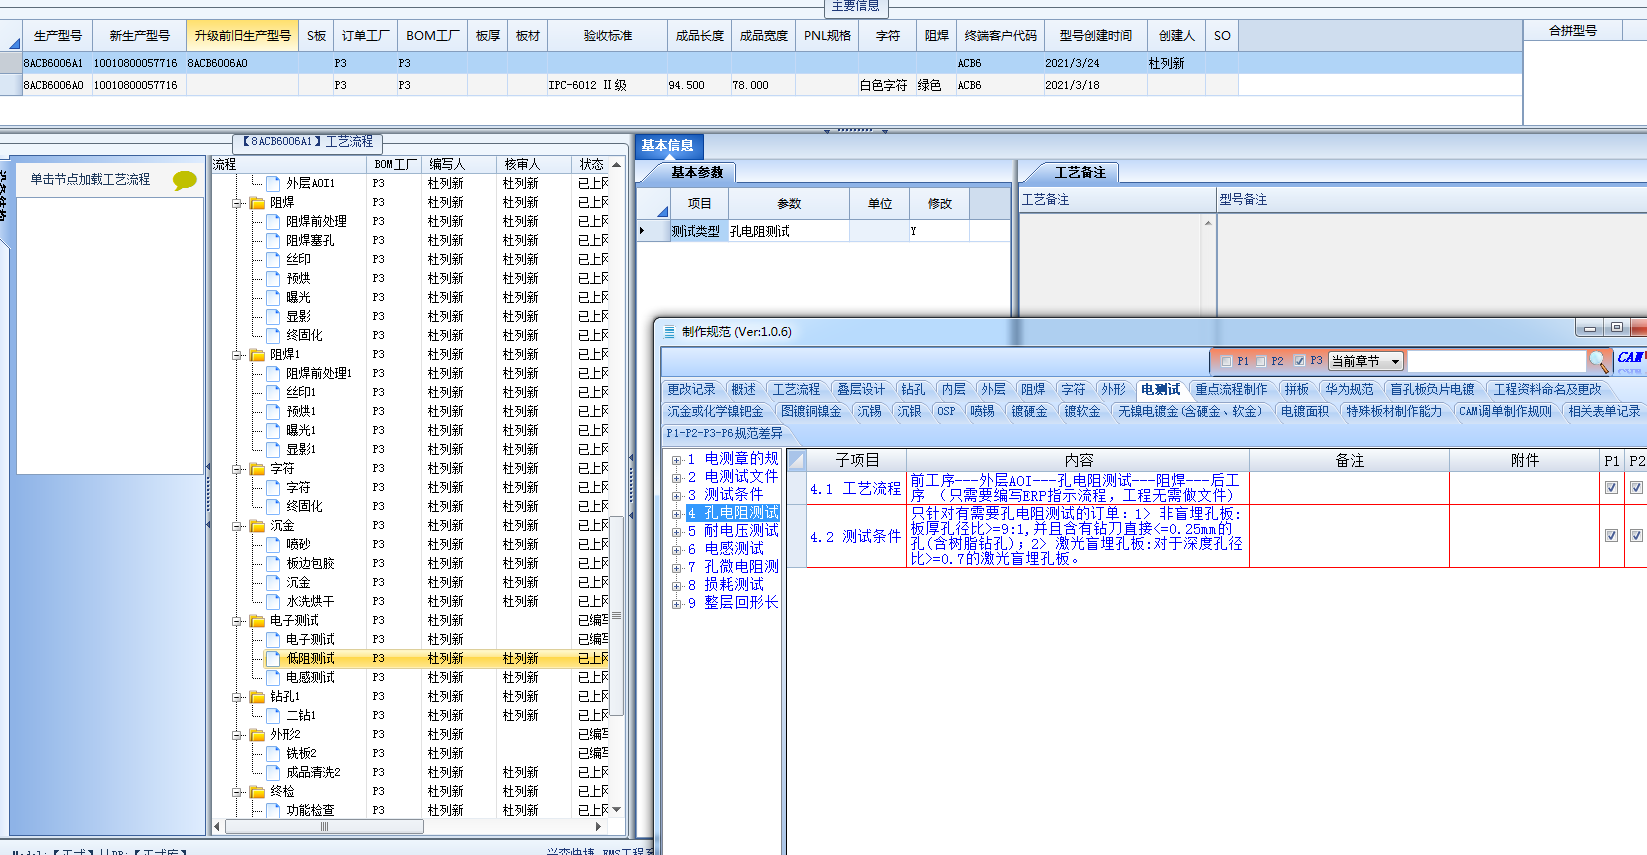Viewport: 1647px width, 855px height.
Task: Expand node 5 耐电压测试
Action: pyautogui.click(x=676, y=532)
